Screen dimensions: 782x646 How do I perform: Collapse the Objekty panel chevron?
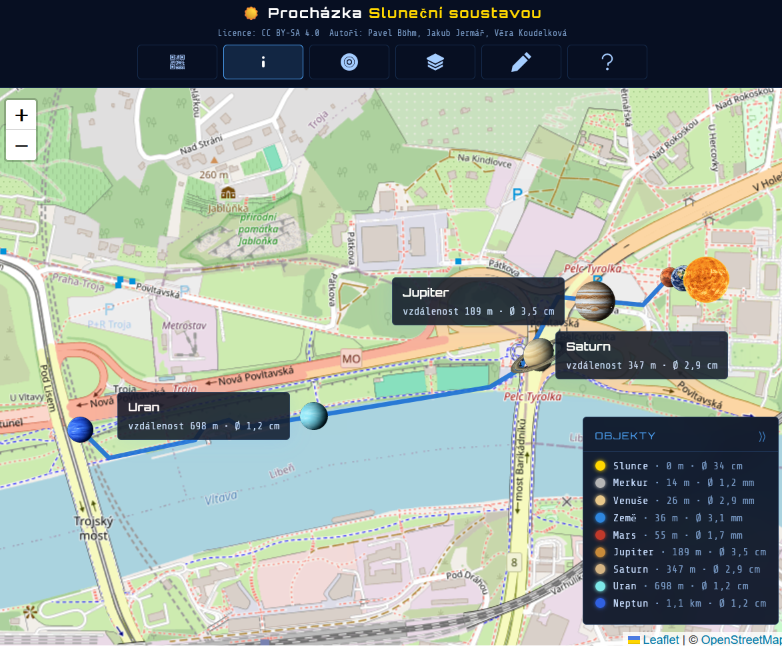coord(762,436)
